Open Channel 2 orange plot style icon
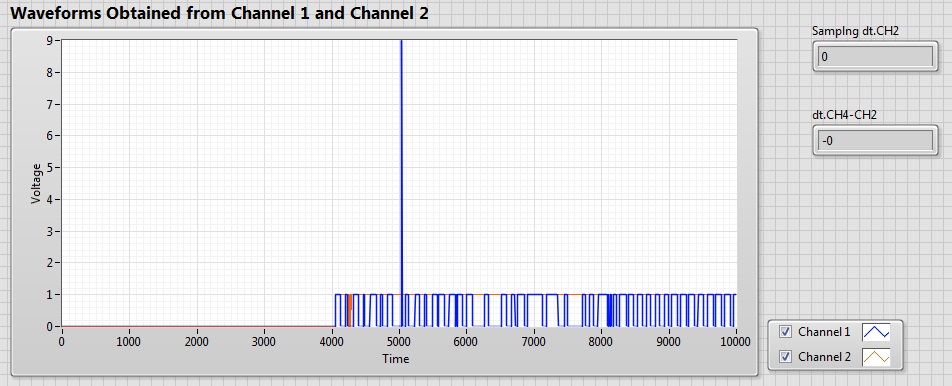The height and width of the screenshot is (386, 952). click(x=876, y=357)
